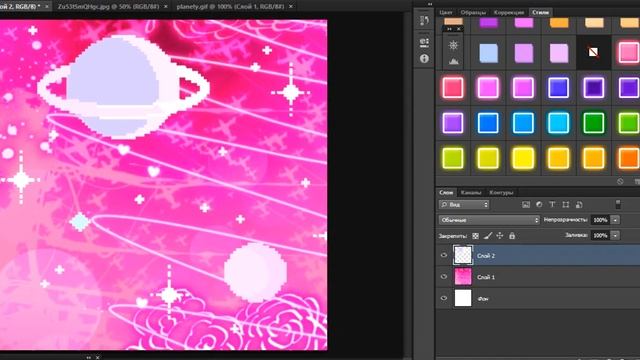Screen dimensions: 640x360
Task: Select the Фон white layer thumbnail
Action: [463, 298]
